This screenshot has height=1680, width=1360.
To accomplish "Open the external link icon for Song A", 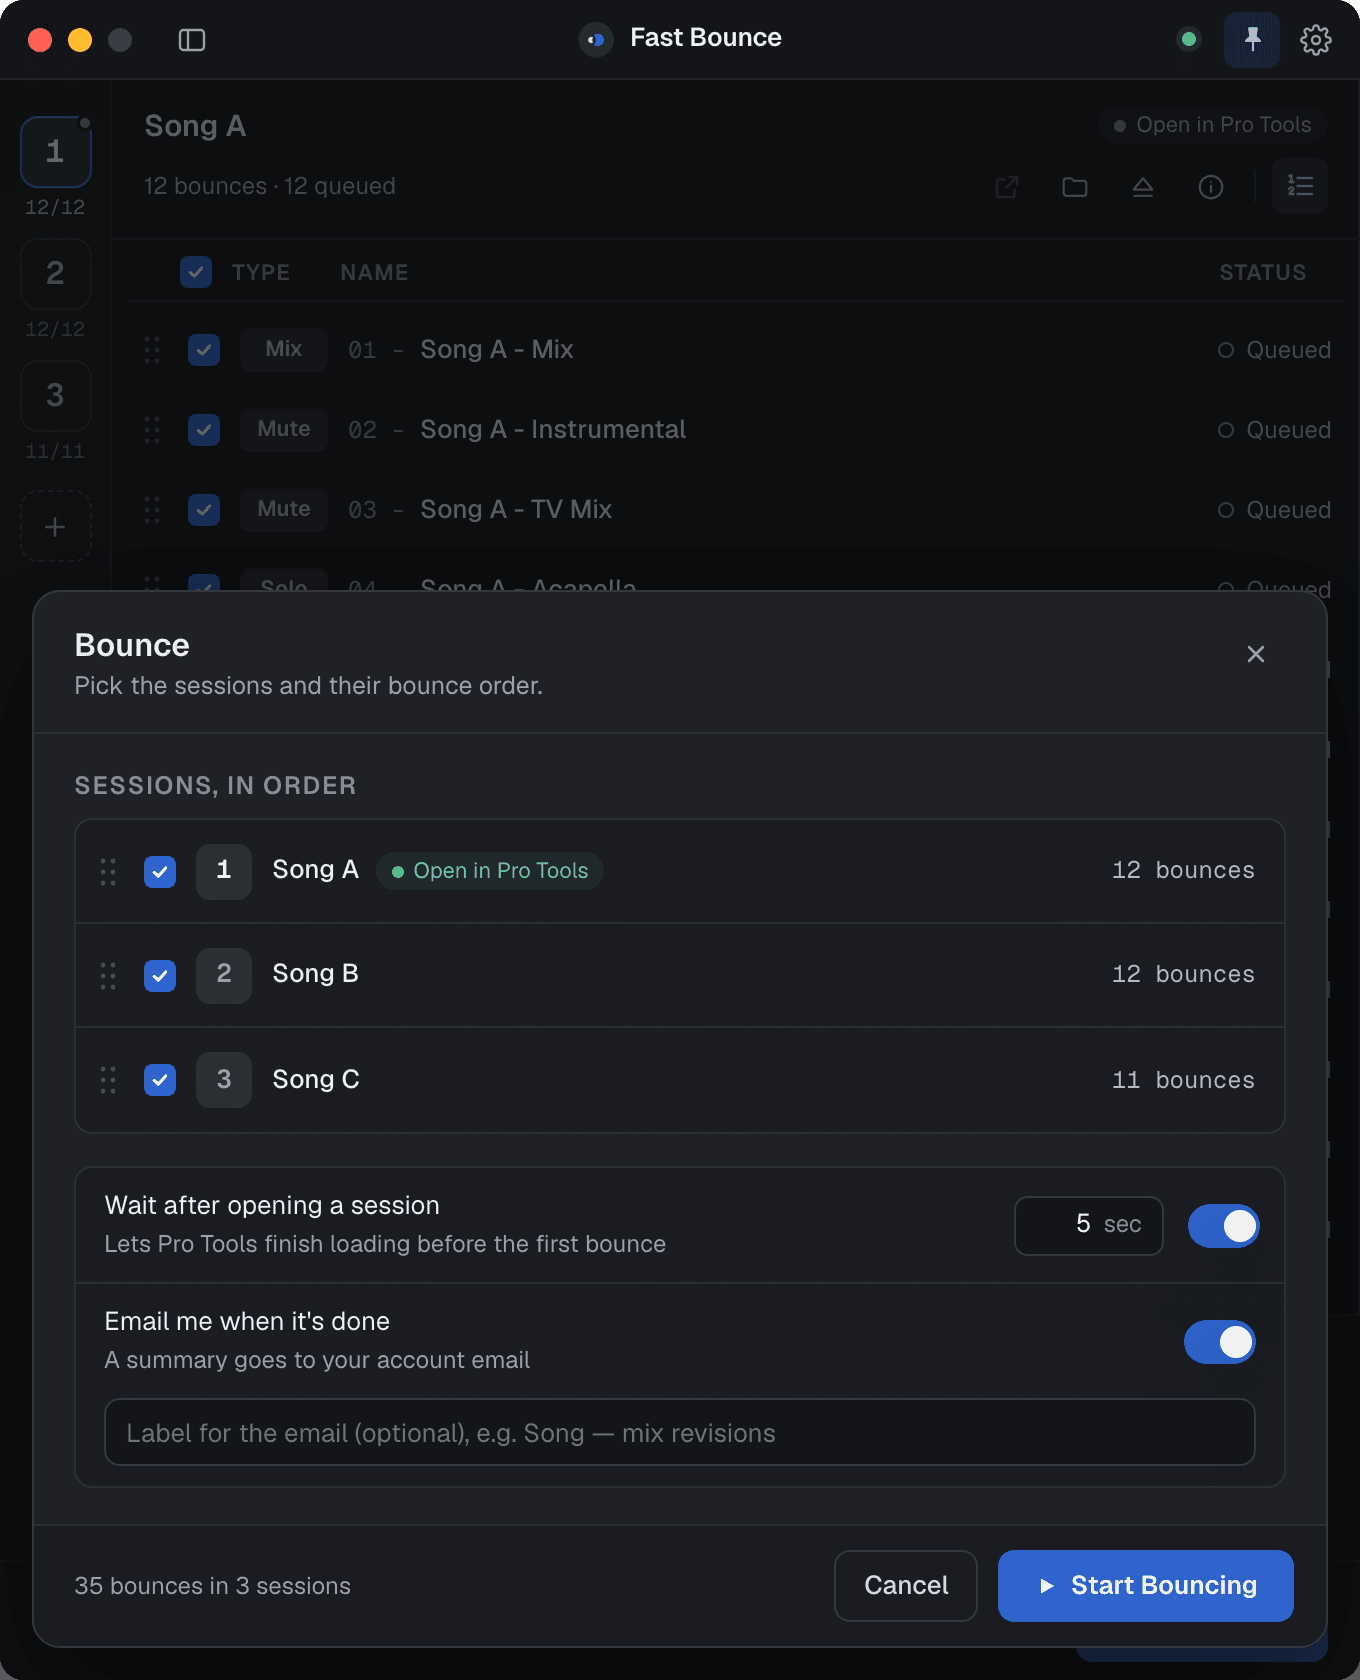I will (x=1007, y=187).
